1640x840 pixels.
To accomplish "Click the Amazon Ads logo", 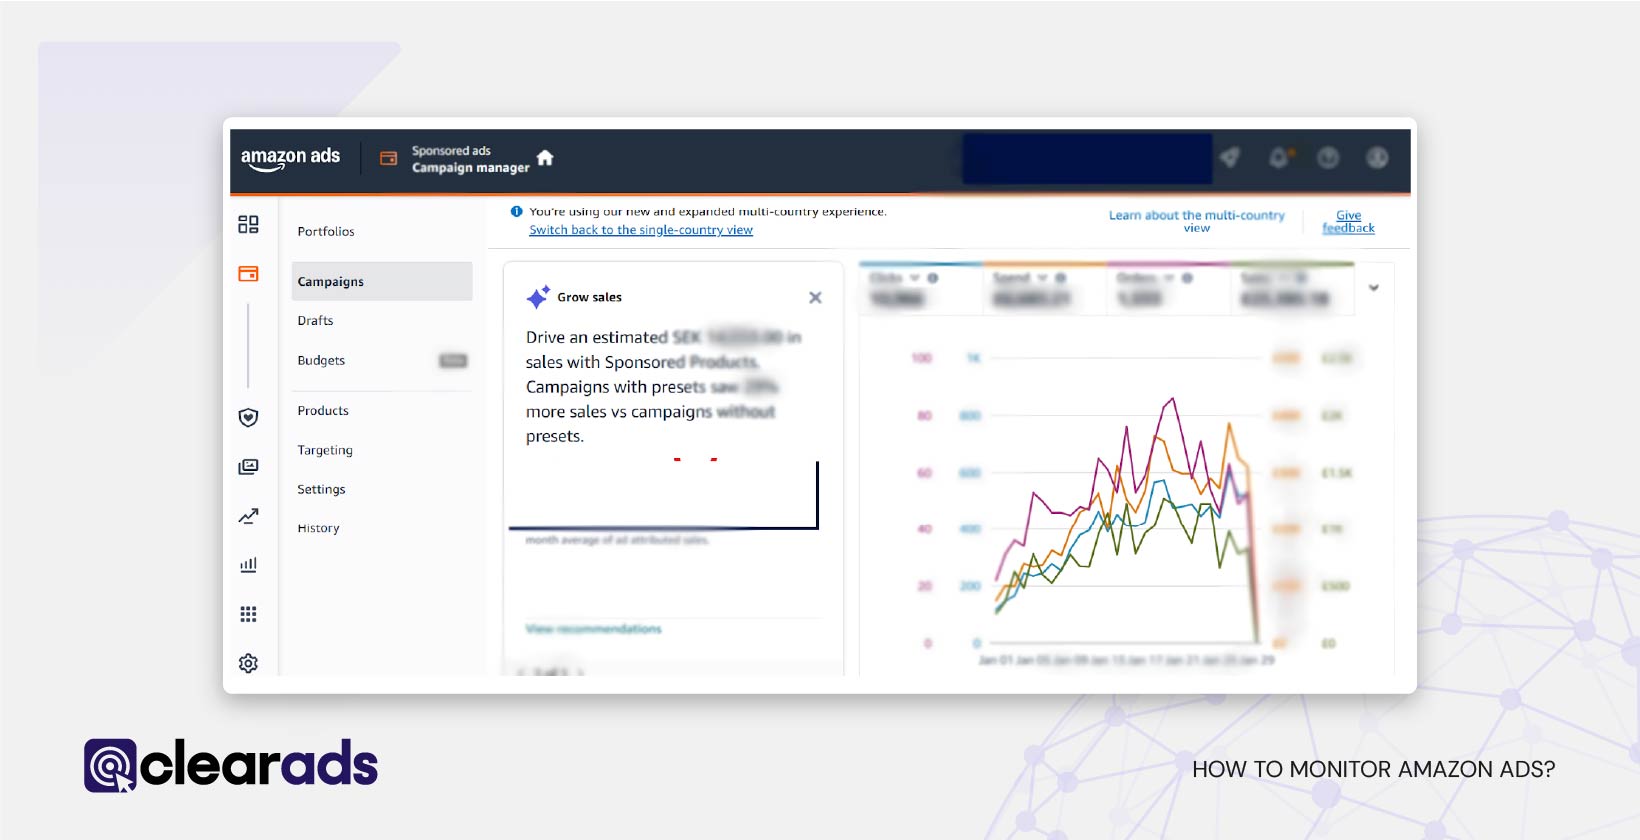I will coord(290,158).
